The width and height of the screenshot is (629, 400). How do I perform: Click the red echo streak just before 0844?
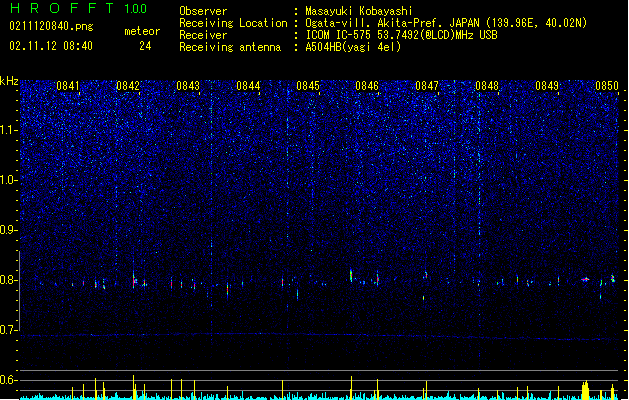(x=227, y=289)
